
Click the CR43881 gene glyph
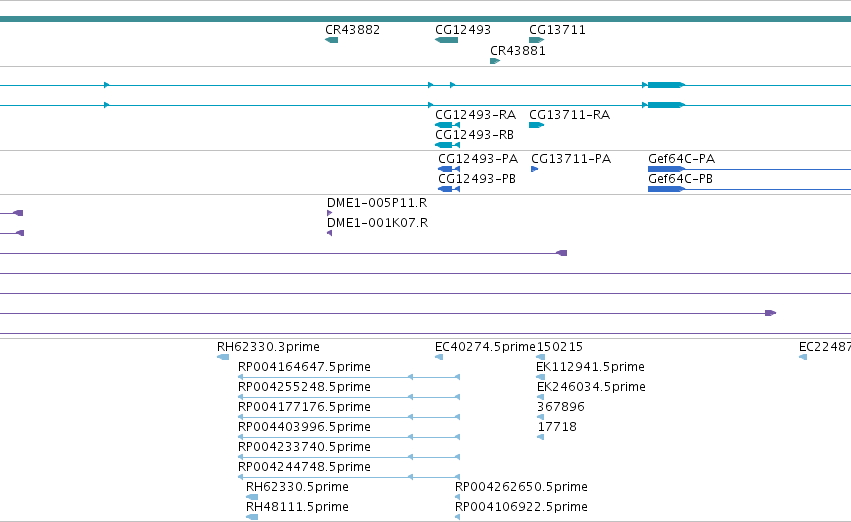coord(495,61)
